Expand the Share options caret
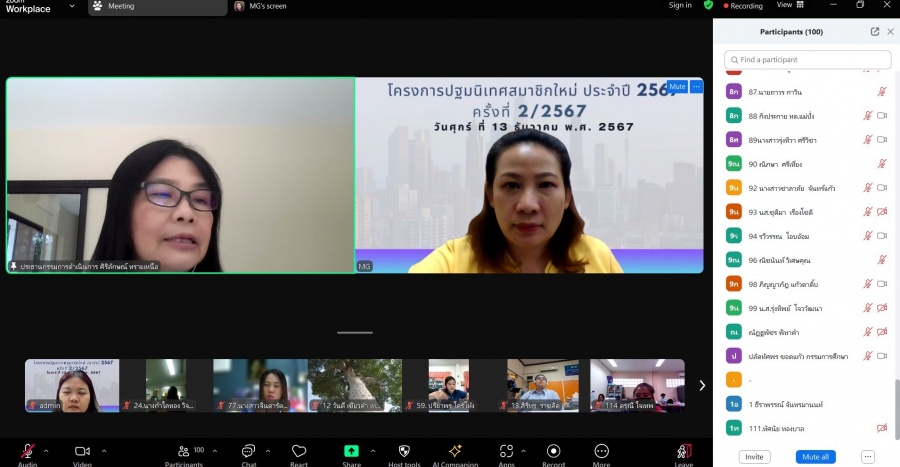Screen dimensions: 900x467 (x=373, y=451)
